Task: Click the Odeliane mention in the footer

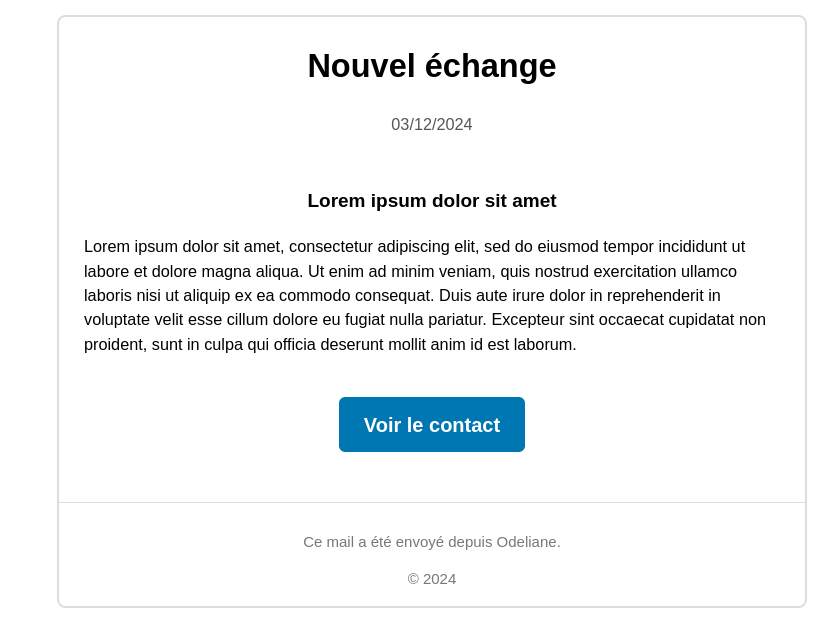Action: (528, 542)
